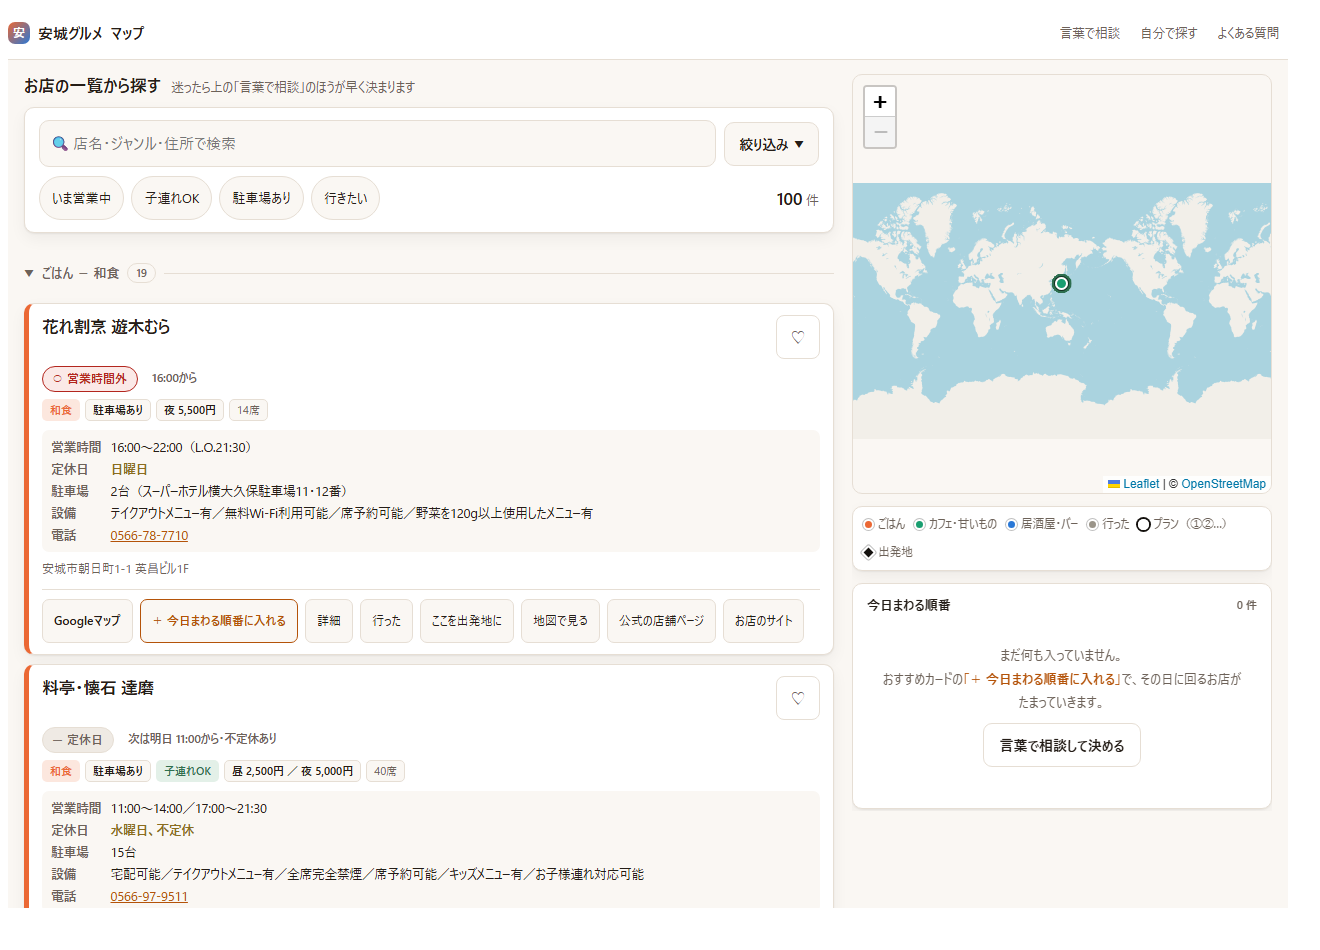Click the ごはん legend swatch
1320x950 pixels.
pos(868,524)
